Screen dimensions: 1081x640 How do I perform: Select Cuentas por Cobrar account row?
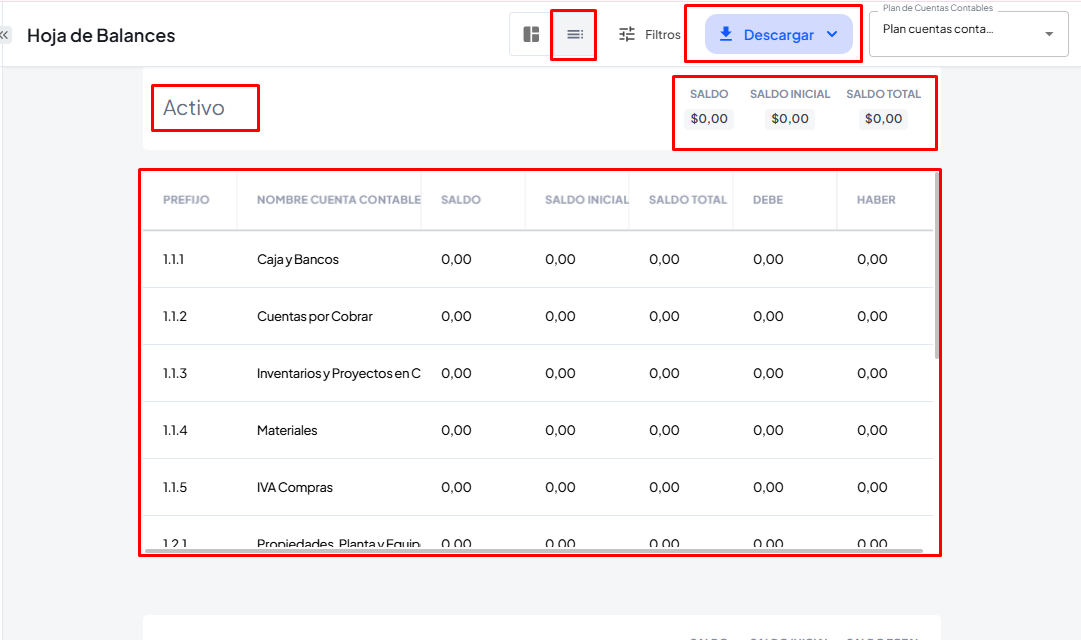(x=538, y=317)
